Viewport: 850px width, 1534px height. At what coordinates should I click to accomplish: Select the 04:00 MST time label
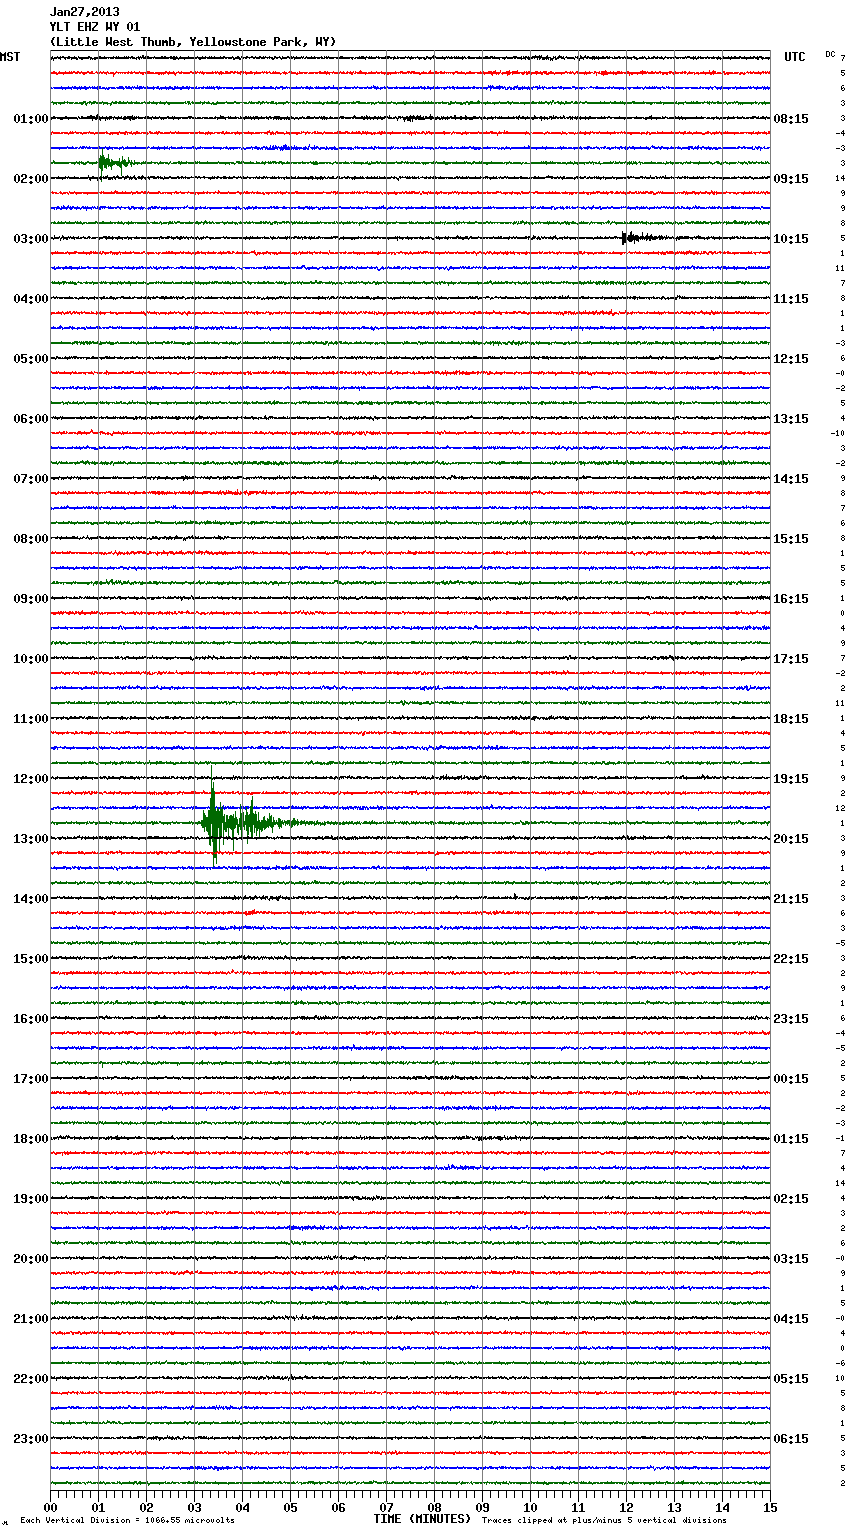pos(30,299)
